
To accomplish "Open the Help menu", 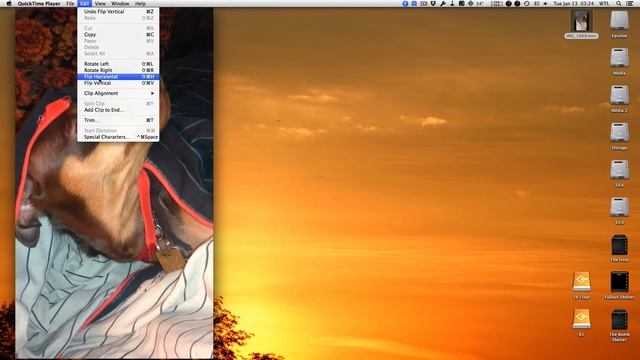I will (140, 3).
